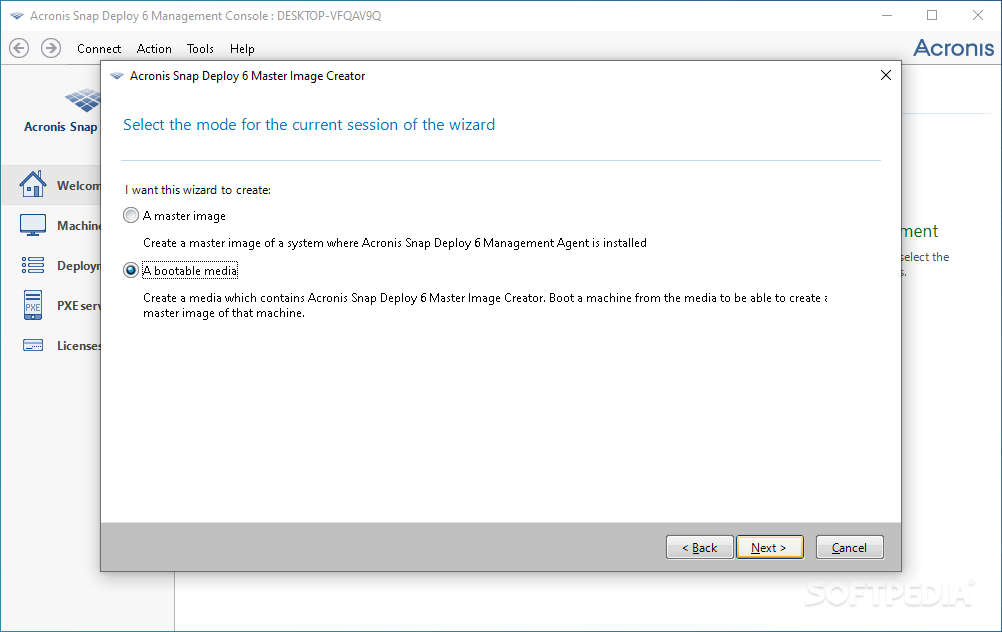
Task: Close the Master Image Creator dialog
Action: point(885,75)
